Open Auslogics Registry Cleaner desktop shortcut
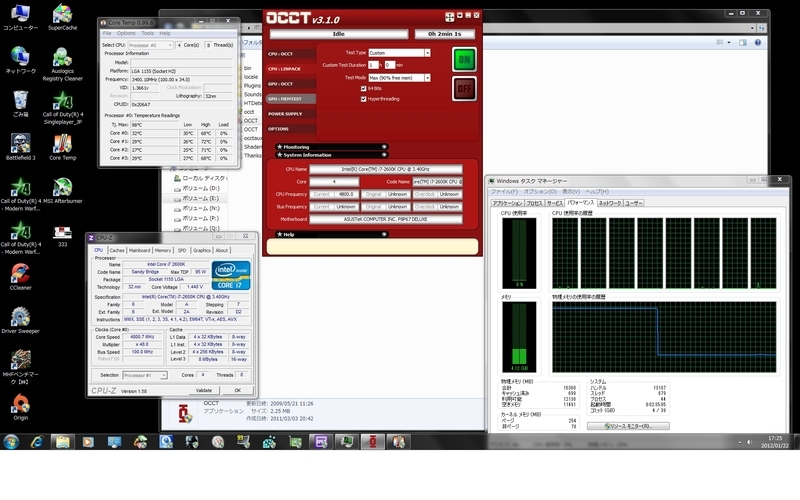 pyautogui.click(x=62, y=64)
